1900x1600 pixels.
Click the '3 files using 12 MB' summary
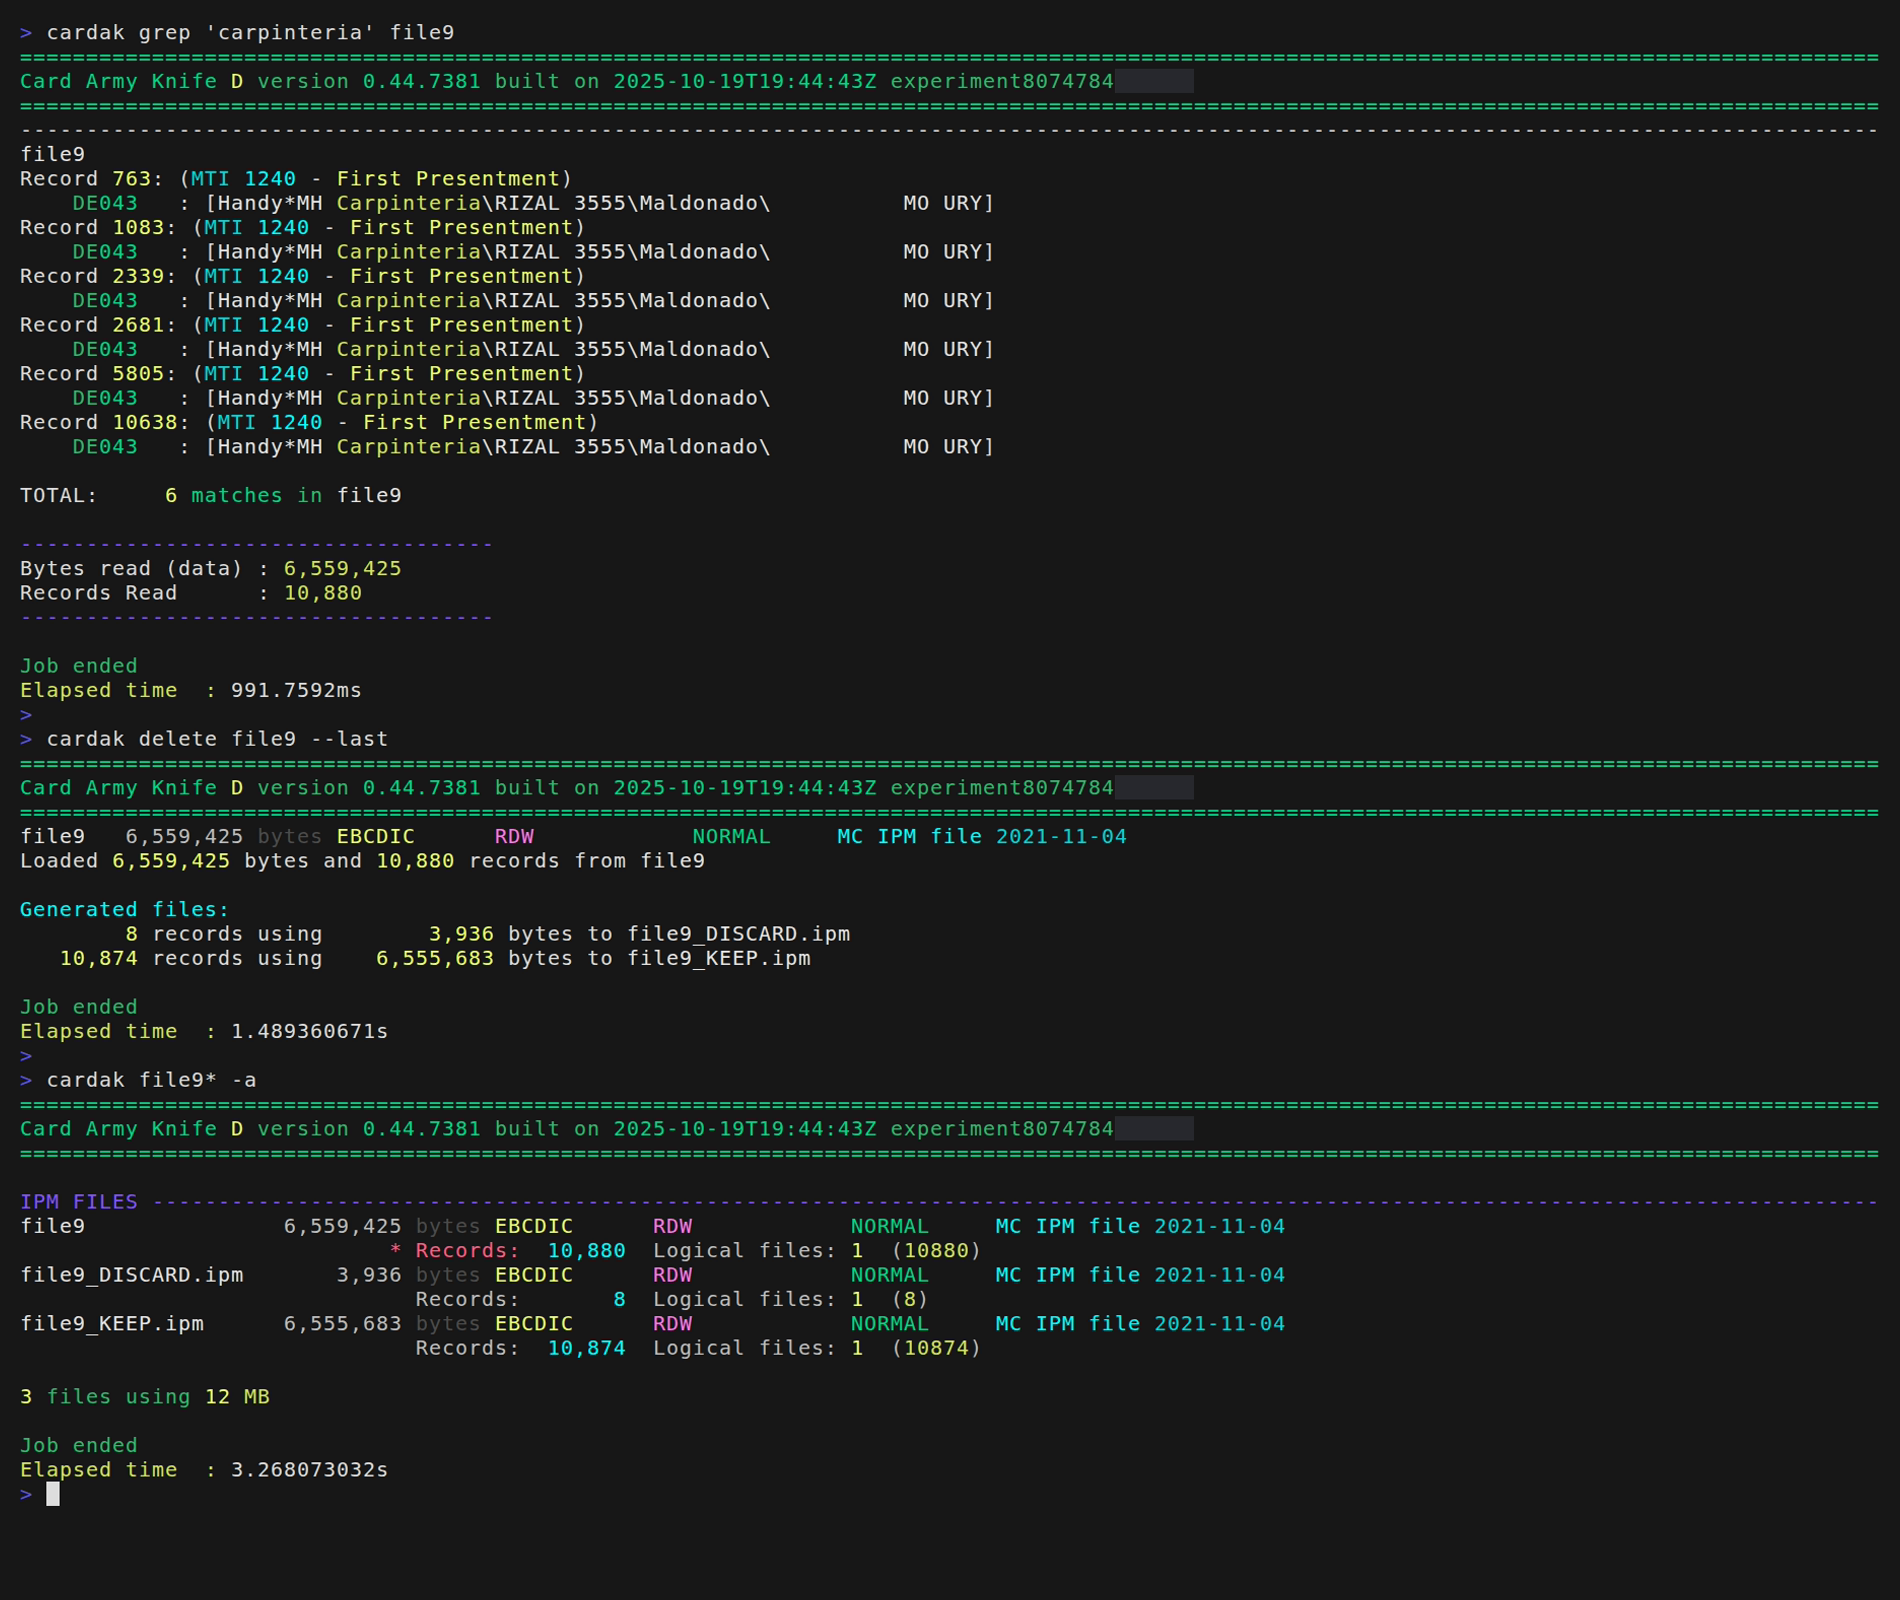(145, 1397)
